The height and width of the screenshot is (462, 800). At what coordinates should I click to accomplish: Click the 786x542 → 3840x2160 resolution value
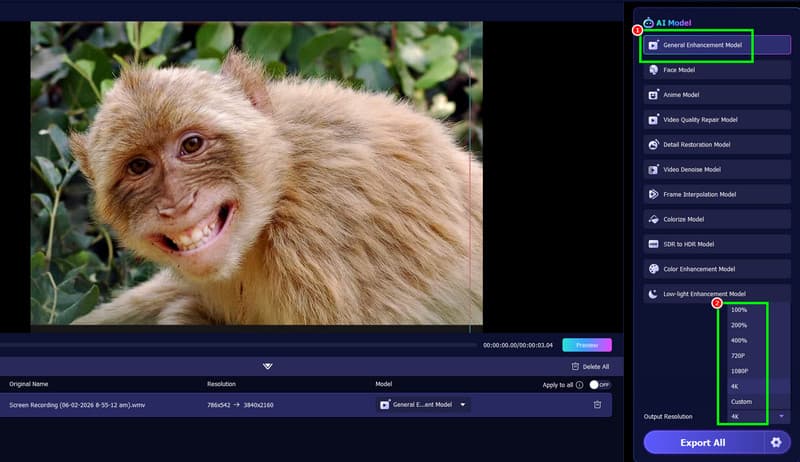click(240, 405)
